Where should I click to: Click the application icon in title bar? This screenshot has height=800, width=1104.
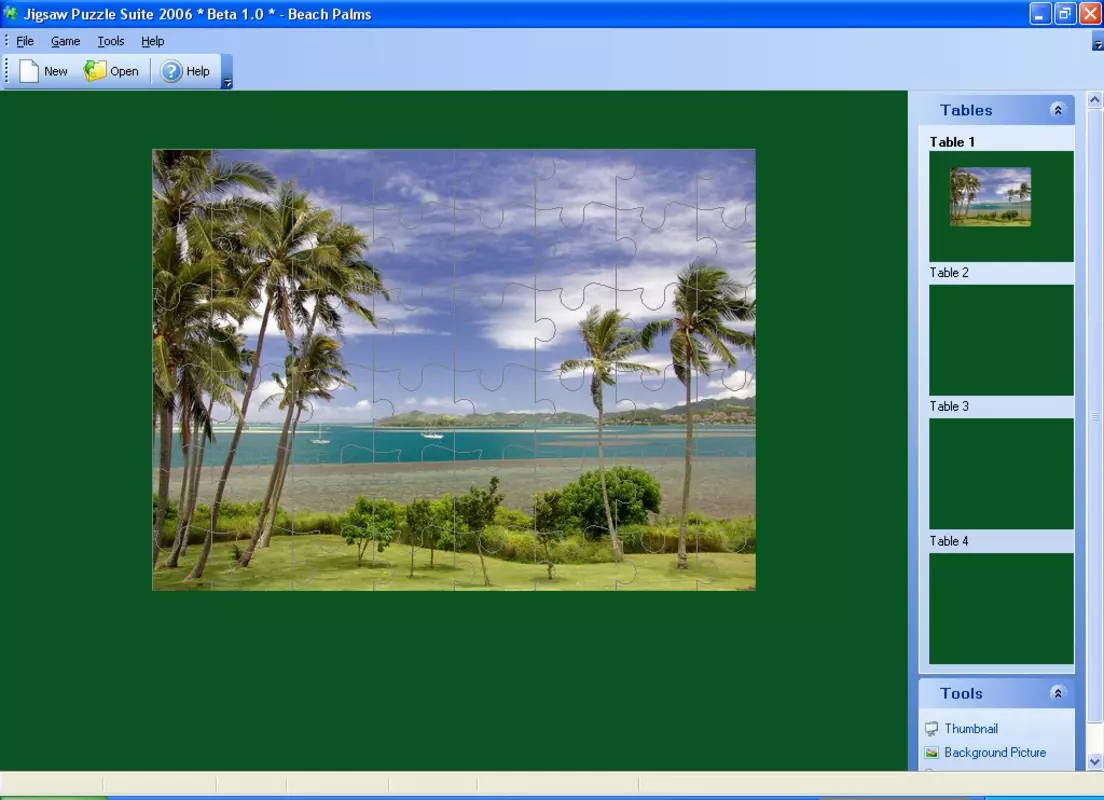click(10, 13)
